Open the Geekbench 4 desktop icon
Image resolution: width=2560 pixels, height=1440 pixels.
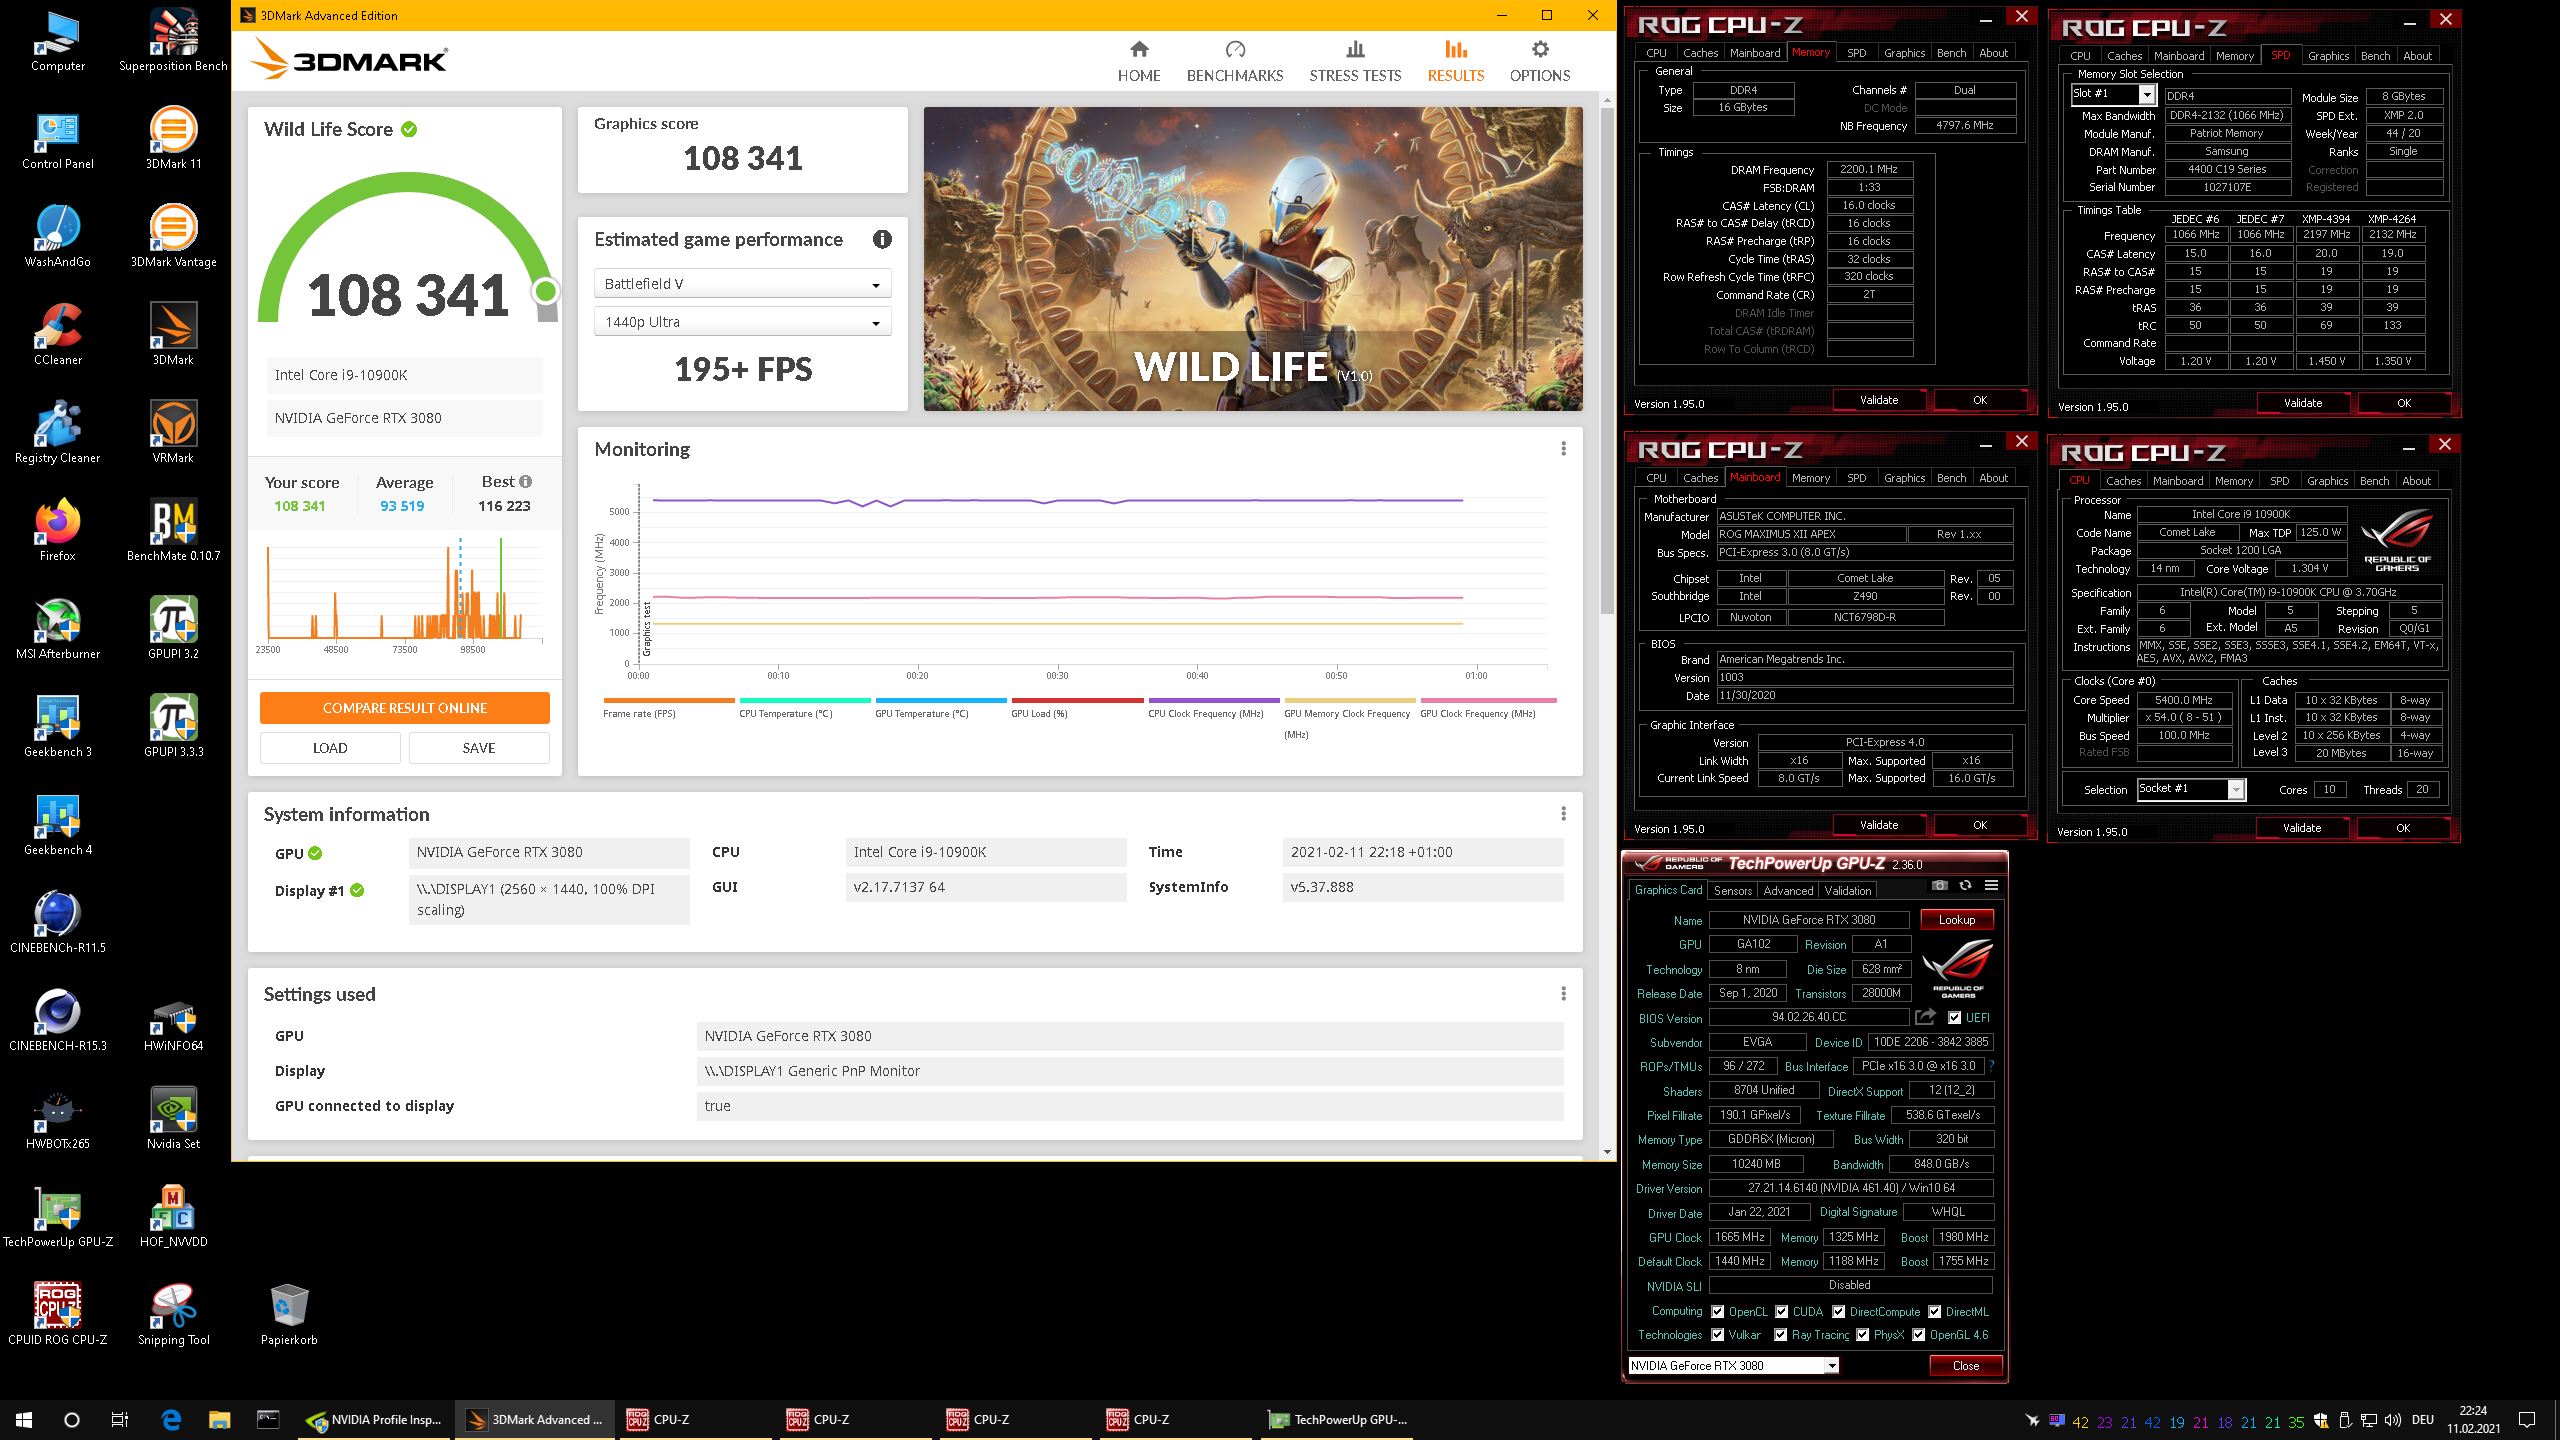[x=58, y=824]
